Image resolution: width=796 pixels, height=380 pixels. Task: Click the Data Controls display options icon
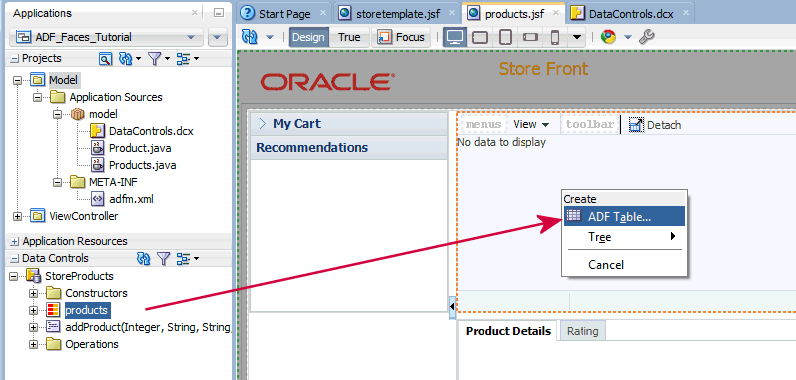(x=183, y=259)
